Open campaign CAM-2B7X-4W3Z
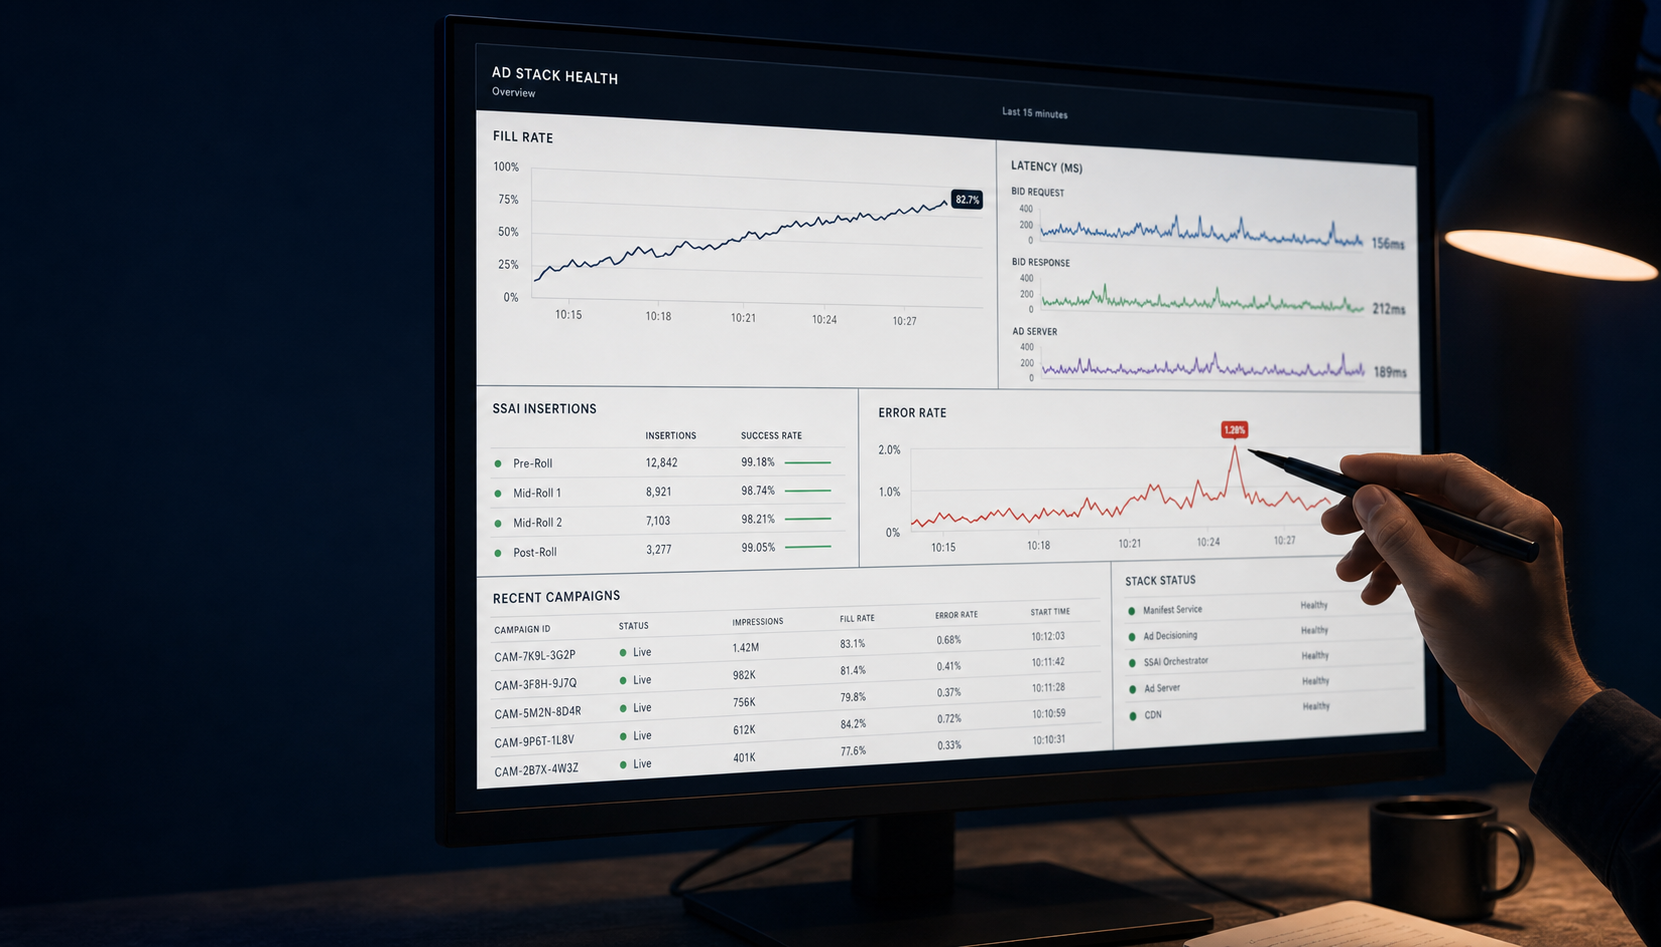 pyautogui.click(x=536, y=770)
